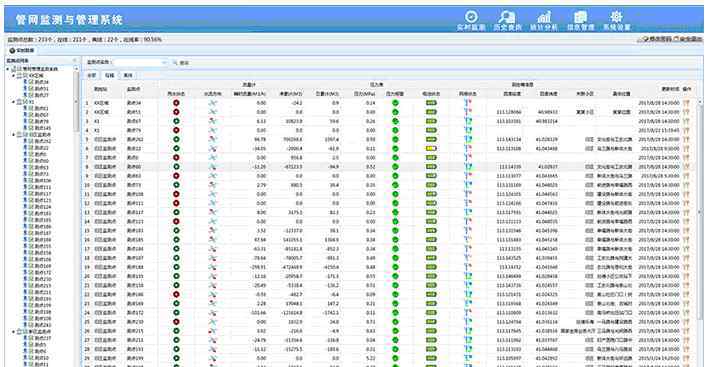This screenshot has height=367, width=707.
Task: Click the red water-use status icon in row 25
Action: pyautogui.click(x=176, y=322)
